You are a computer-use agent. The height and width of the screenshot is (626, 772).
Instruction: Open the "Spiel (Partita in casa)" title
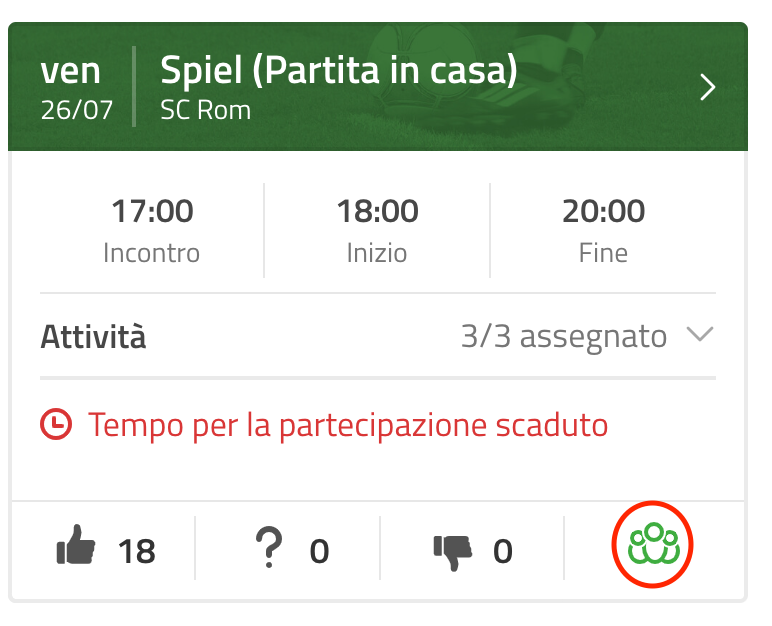pos(339,70)
